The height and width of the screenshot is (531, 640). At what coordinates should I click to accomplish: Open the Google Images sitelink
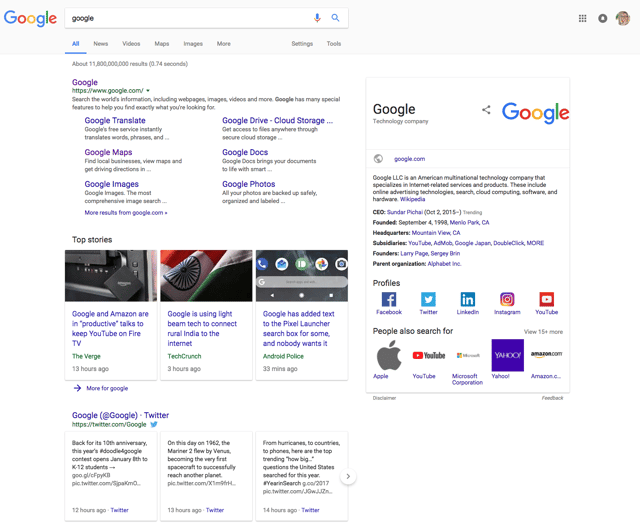pos(111,184)
